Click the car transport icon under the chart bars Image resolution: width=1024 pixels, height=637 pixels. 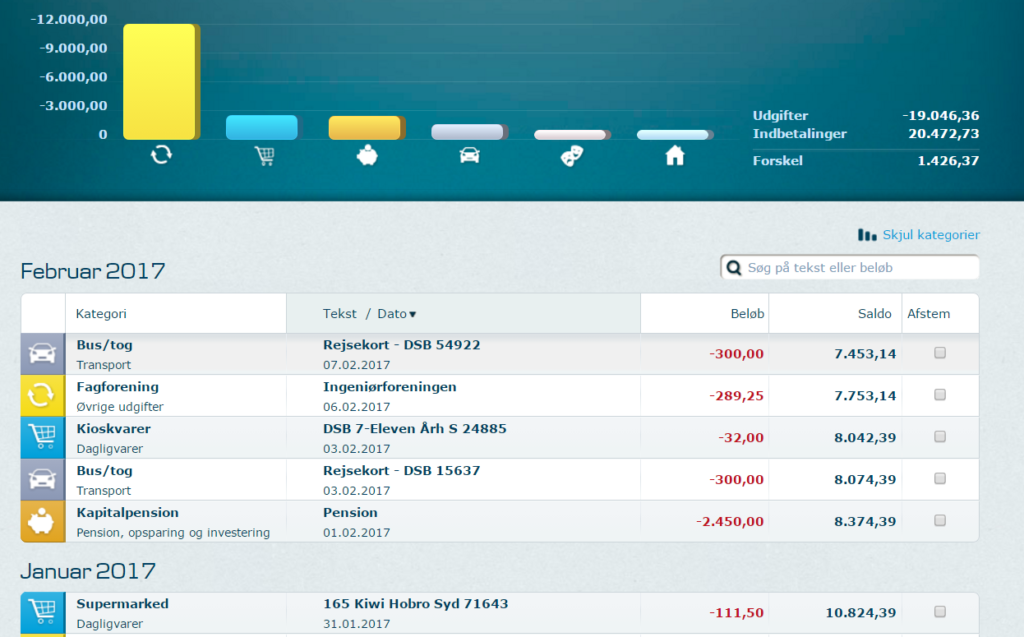(x=468, y=156)
